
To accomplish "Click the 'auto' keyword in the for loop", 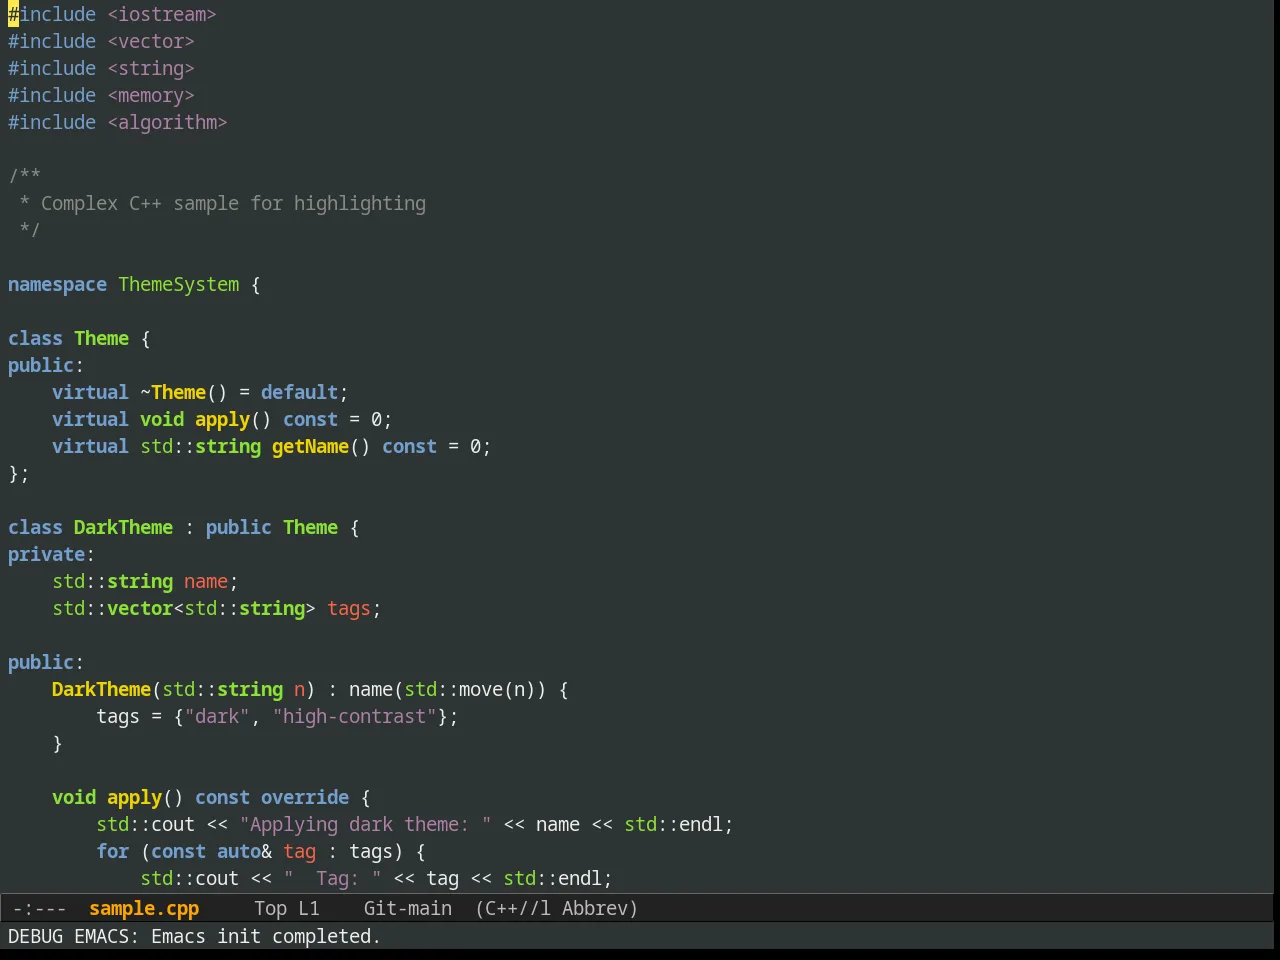I will tap(239, 851).
